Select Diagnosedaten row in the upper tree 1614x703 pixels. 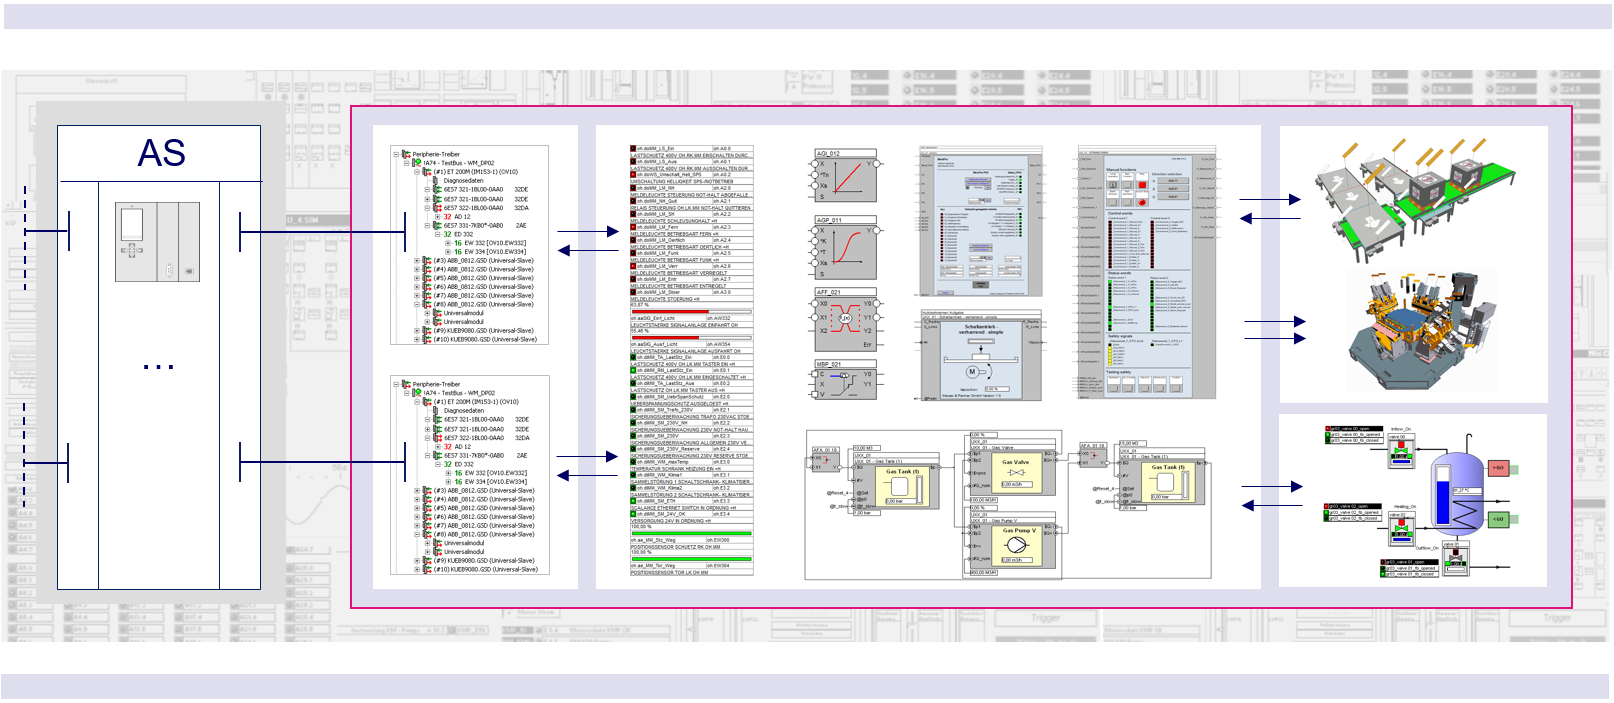pos(463,181)
